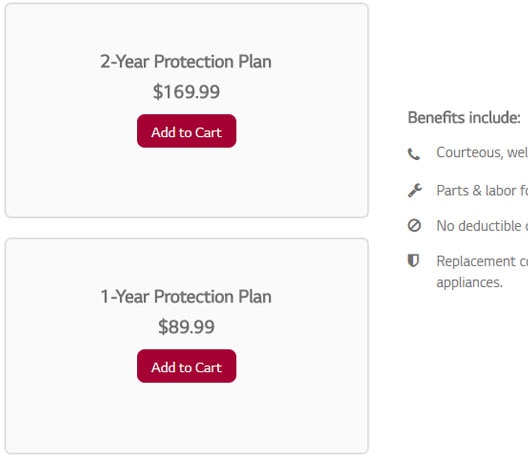The width and height of the screenshot is (528, 459).
Task: Click the word Cart in the 2-Year button
Action: [208, 132]
